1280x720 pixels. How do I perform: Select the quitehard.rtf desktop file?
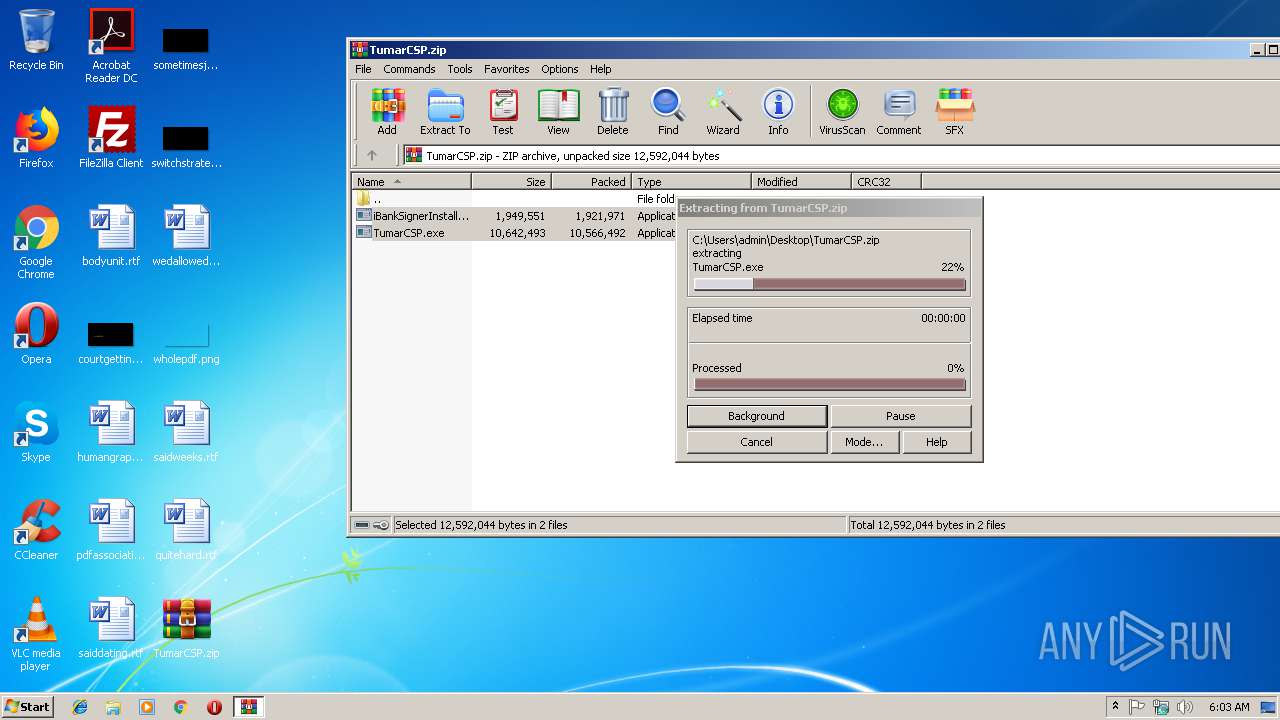(x=186, y=530)
